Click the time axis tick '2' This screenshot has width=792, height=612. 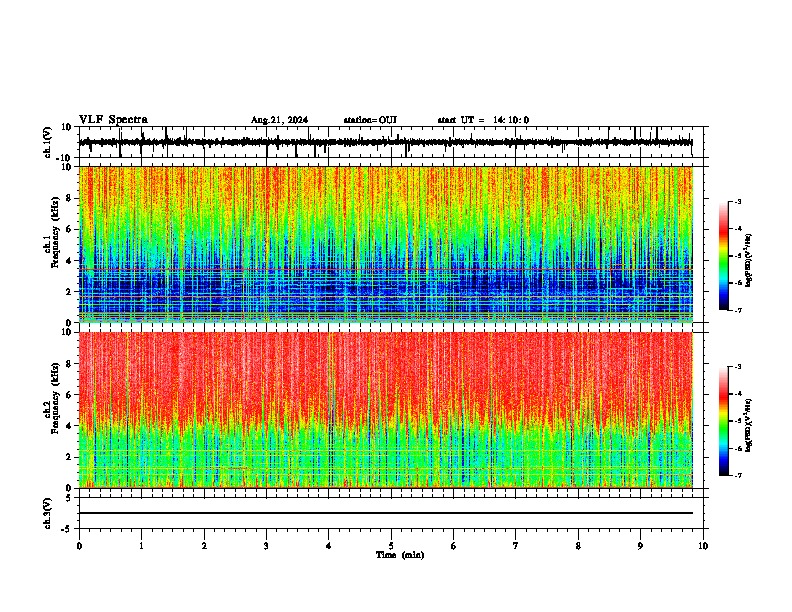(204, 546)
